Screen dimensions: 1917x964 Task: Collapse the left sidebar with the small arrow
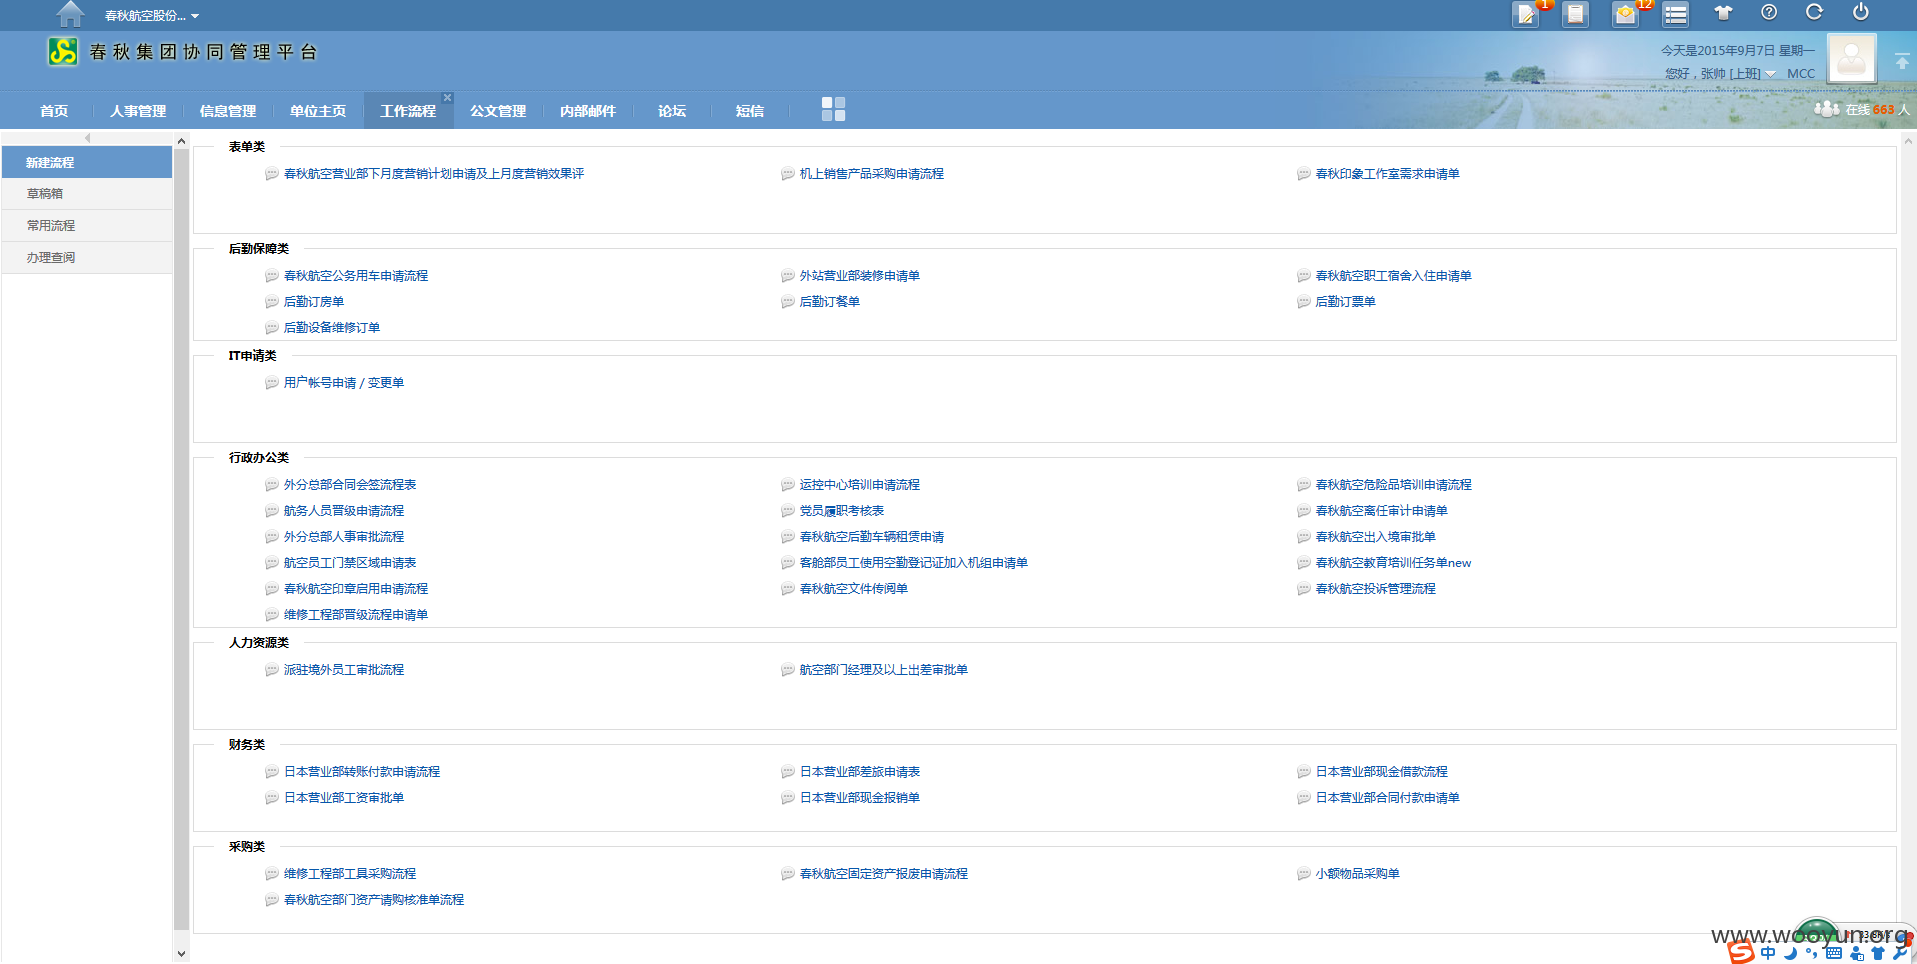tap(87, 138)
